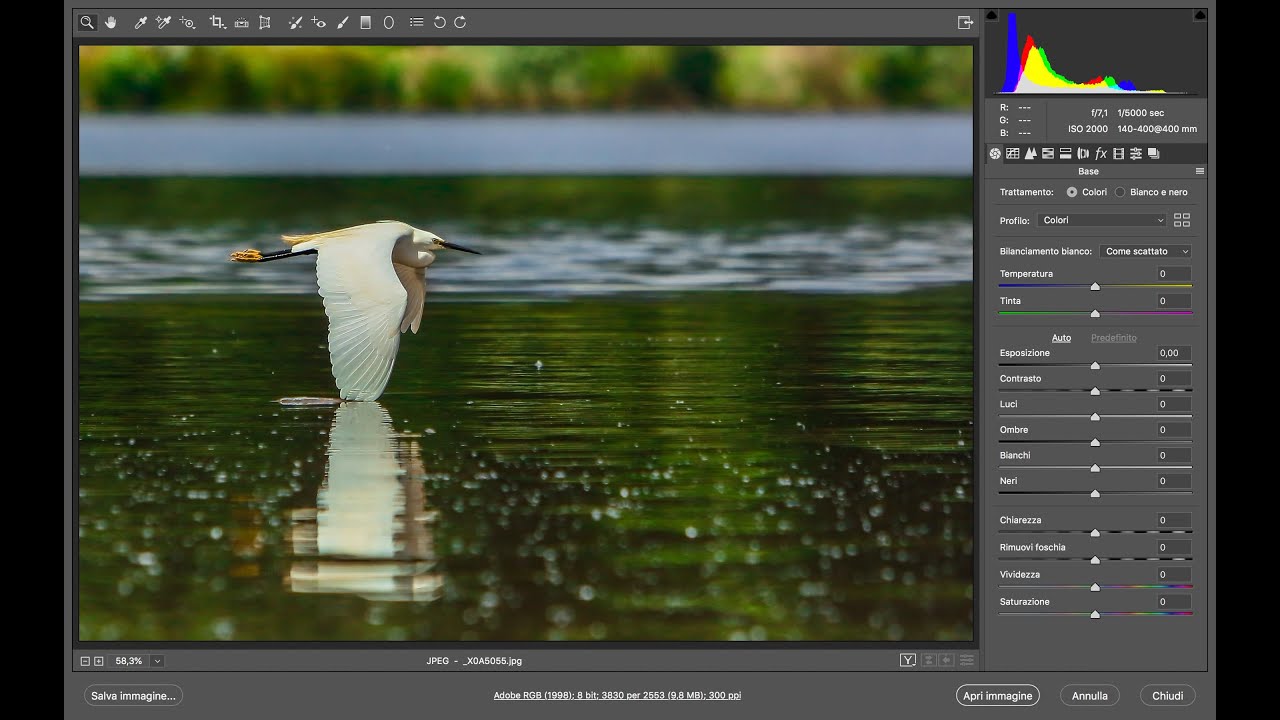Open the Split Toning panel tab

pos(1066,153)
